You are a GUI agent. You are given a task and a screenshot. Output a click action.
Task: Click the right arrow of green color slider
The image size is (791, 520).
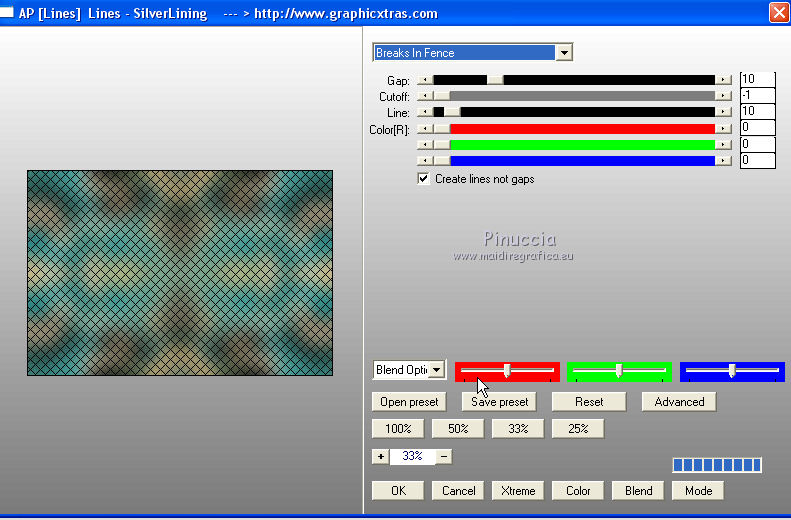coord(723,145)
